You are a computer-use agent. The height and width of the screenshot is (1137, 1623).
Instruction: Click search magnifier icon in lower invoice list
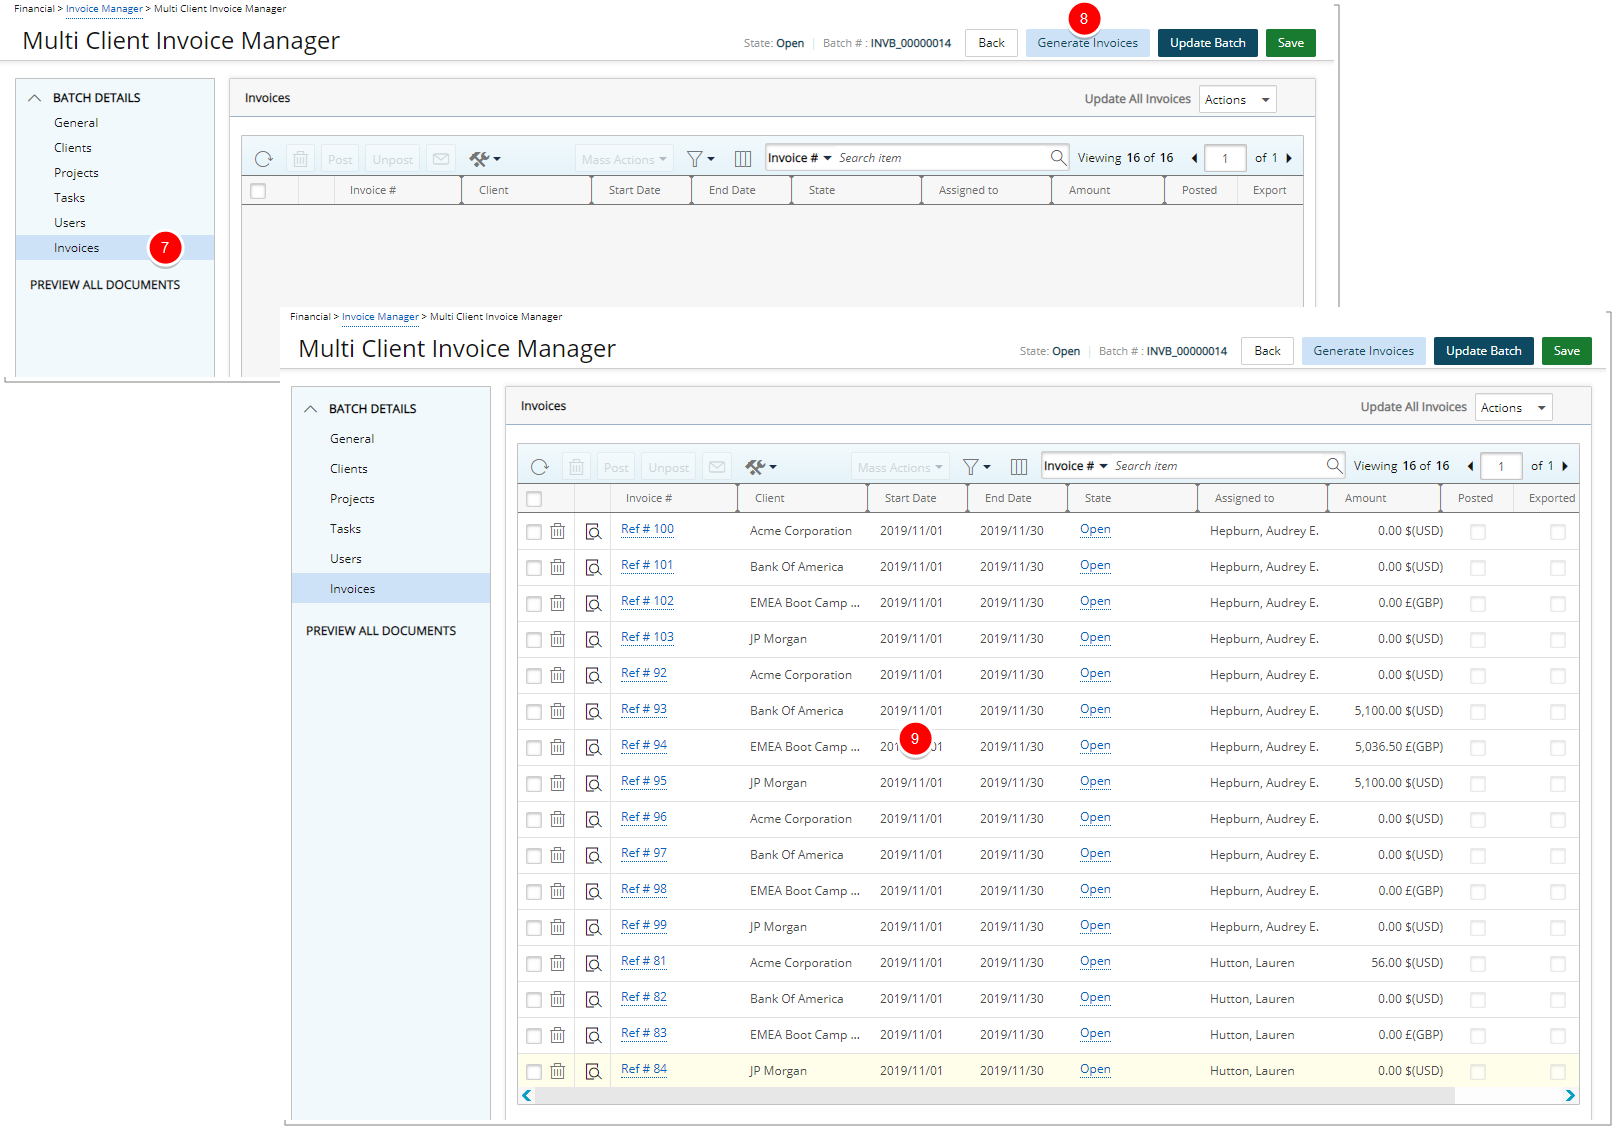point(1333,466)
